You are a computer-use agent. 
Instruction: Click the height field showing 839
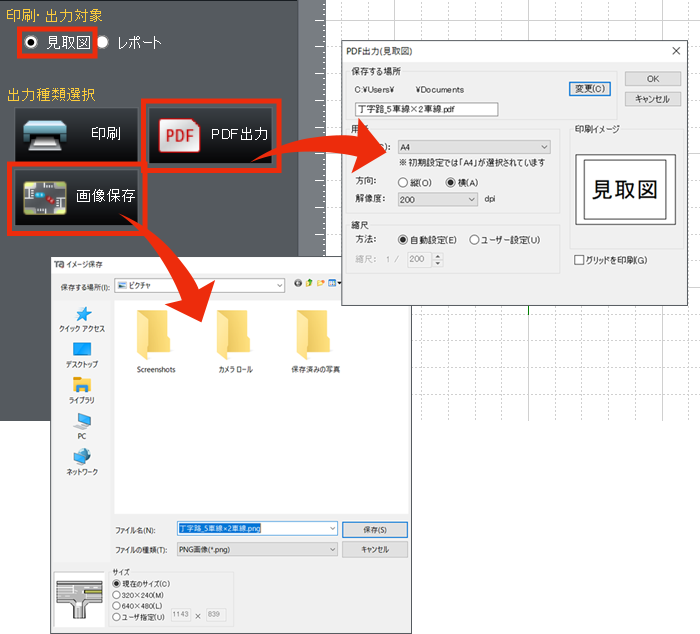click(x=216, y=614)
